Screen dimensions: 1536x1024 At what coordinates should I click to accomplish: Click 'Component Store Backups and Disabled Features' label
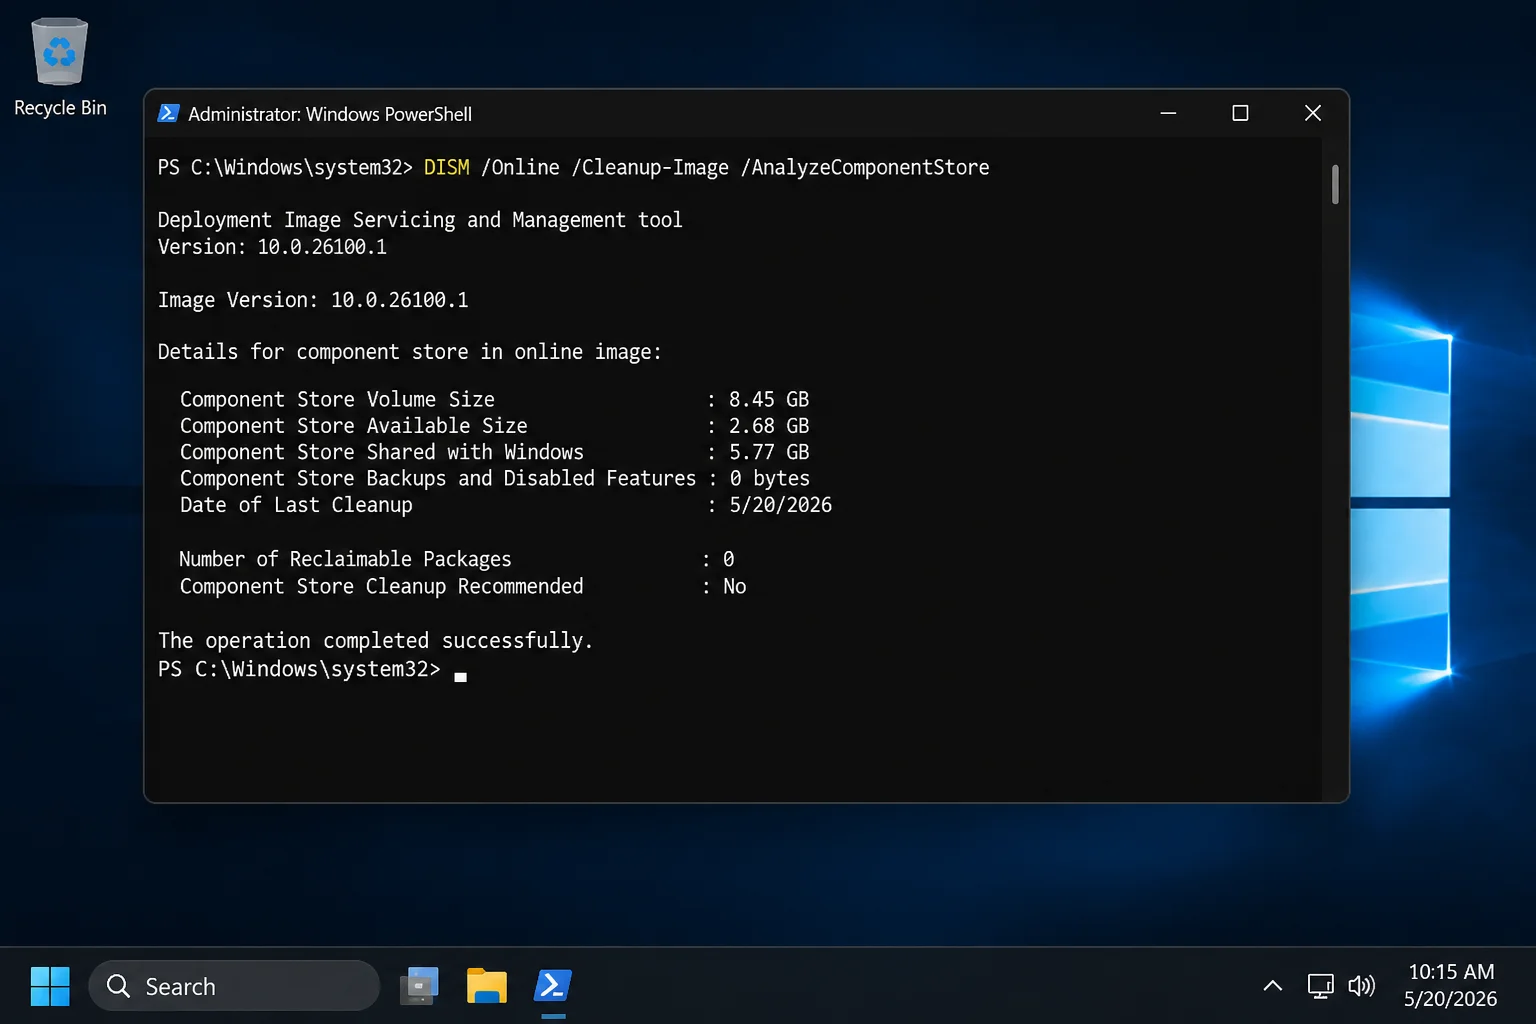coord(437,478)
